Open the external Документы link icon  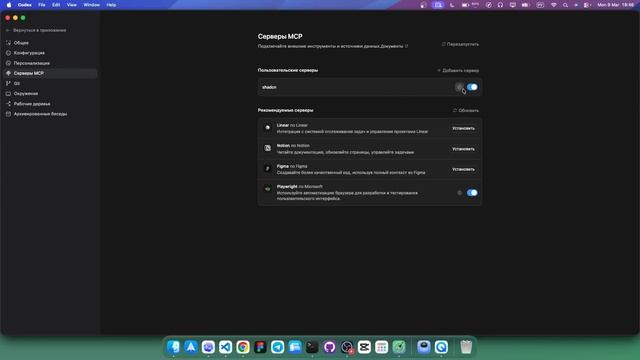407,46
